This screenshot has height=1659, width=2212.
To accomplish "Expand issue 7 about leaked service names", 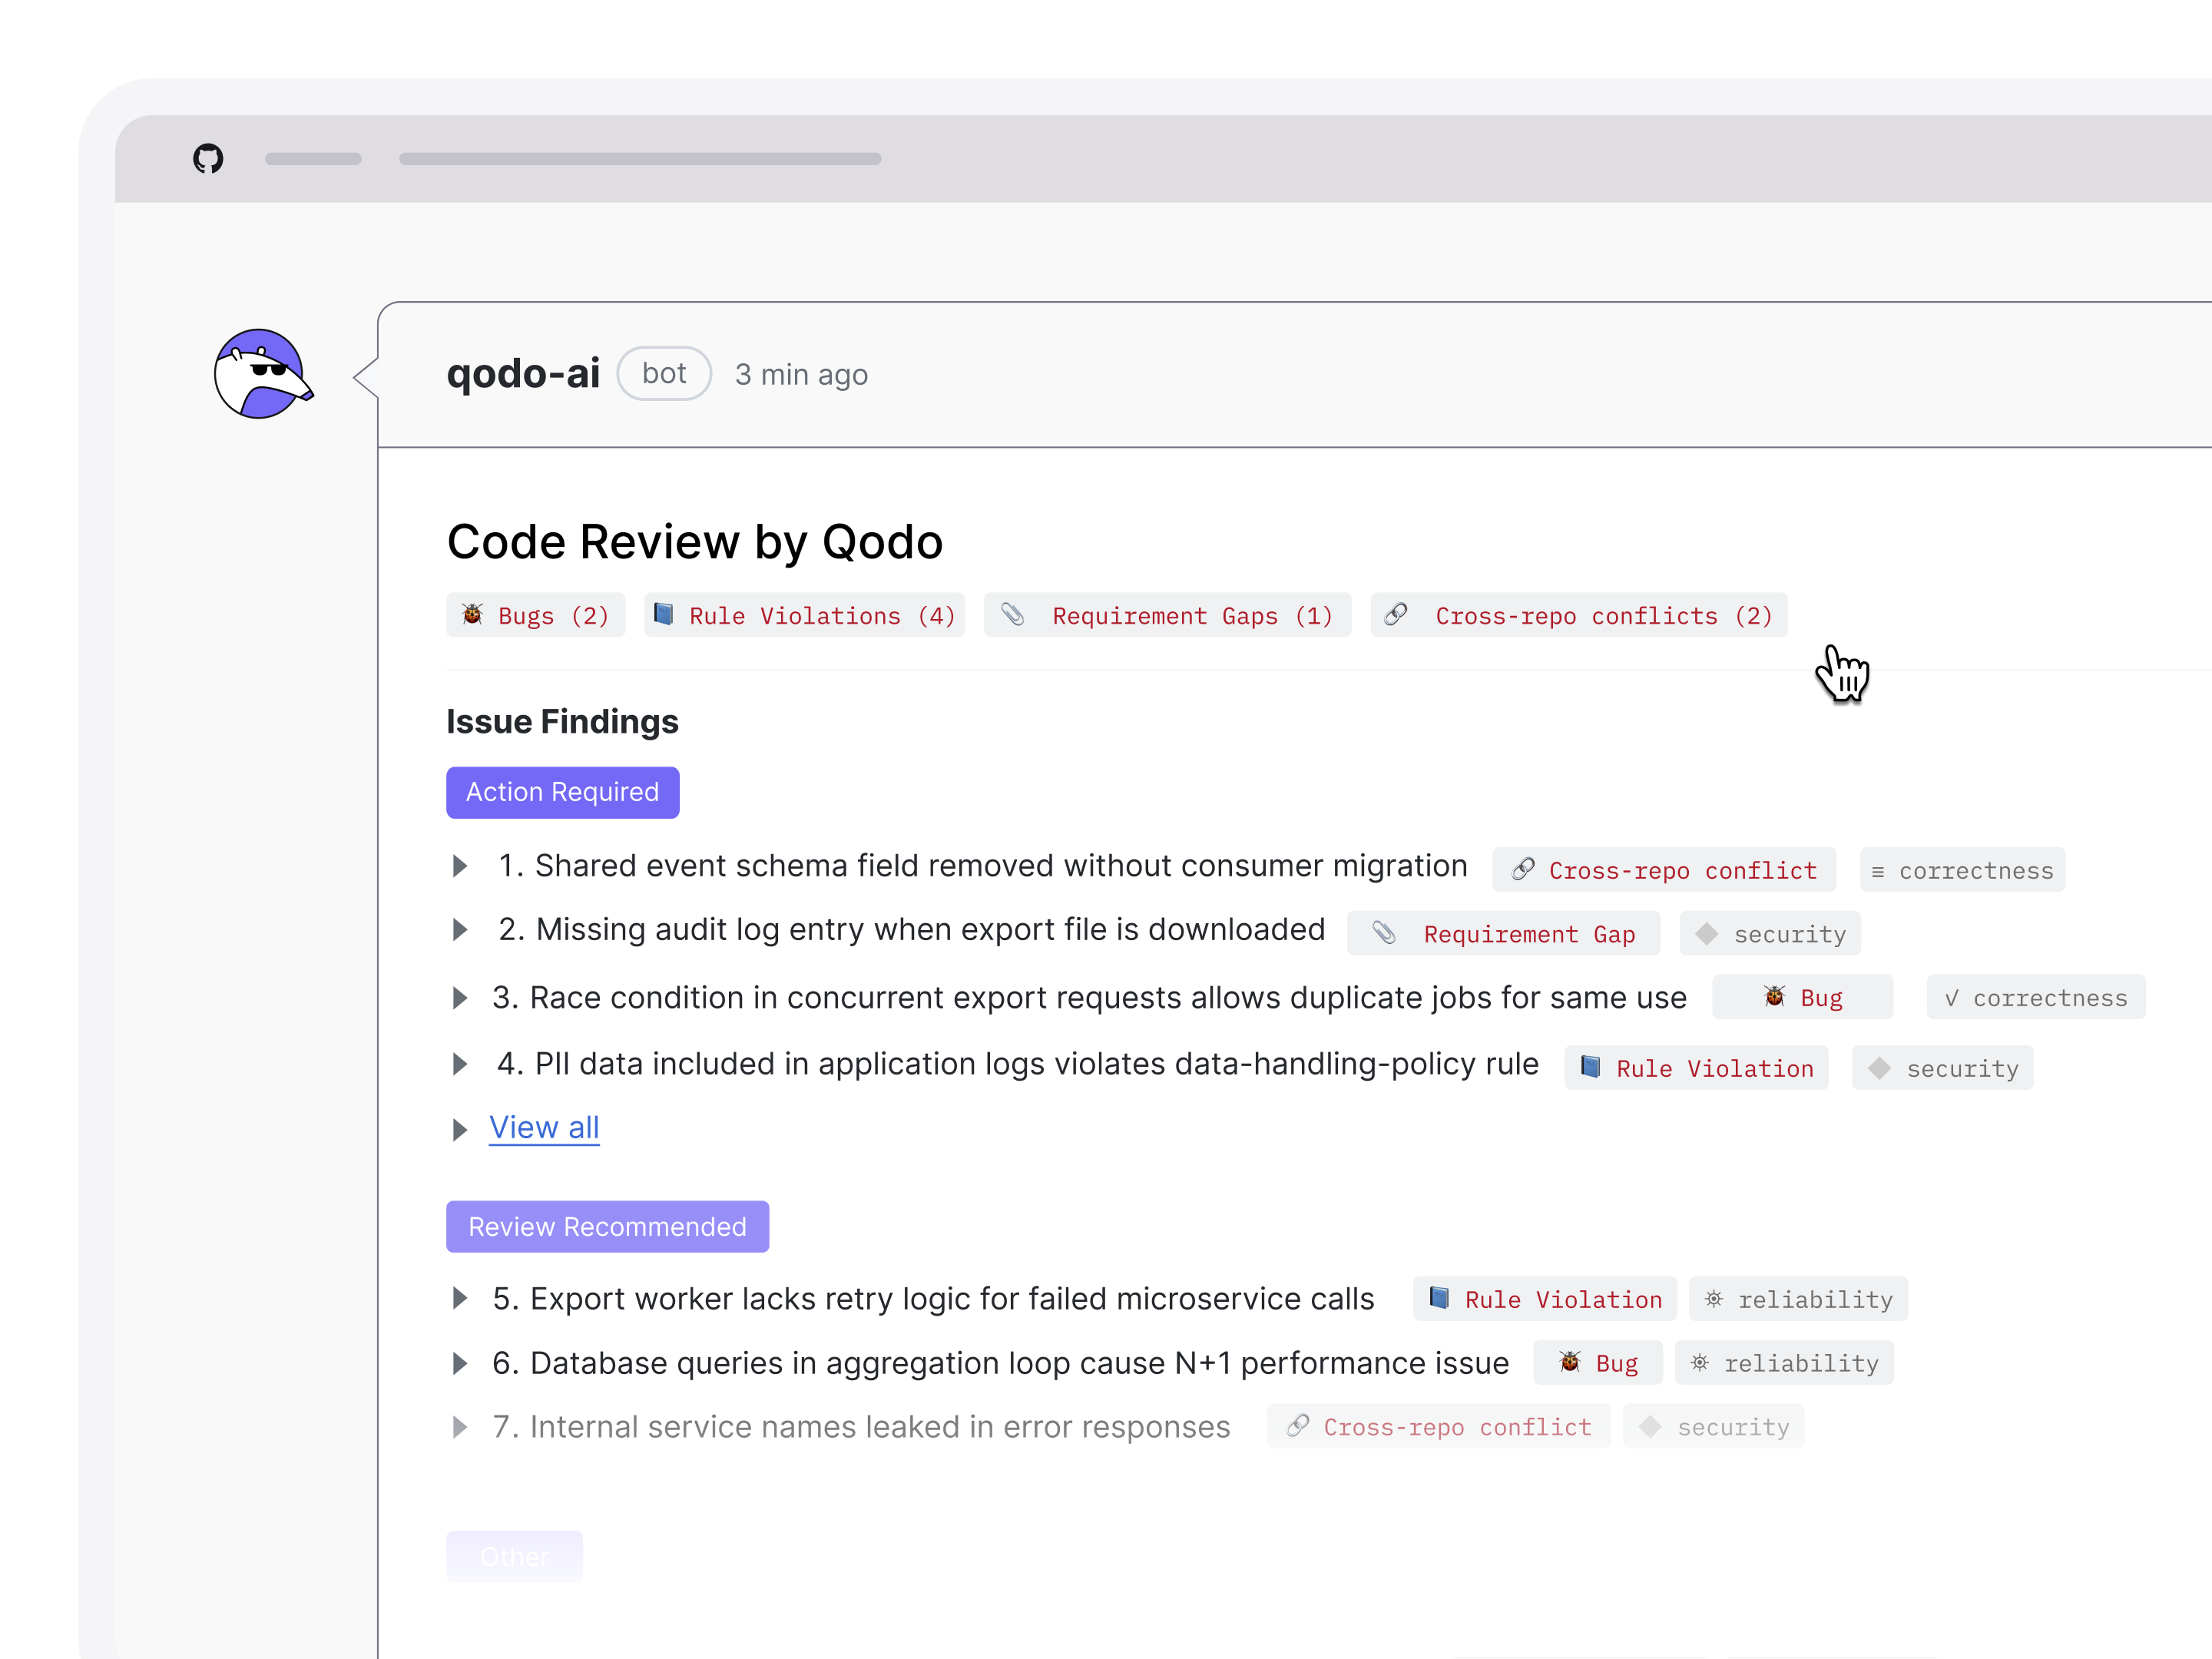I will [460, 1427].
